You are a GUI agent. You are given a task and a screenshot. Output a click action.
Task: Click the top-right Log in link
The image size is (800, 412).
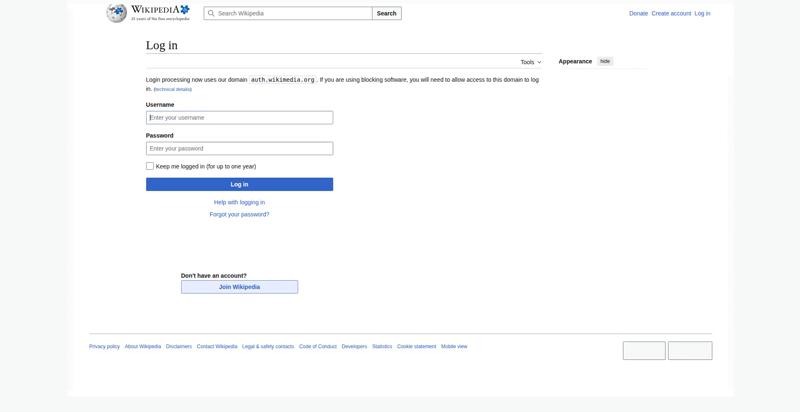702,14
